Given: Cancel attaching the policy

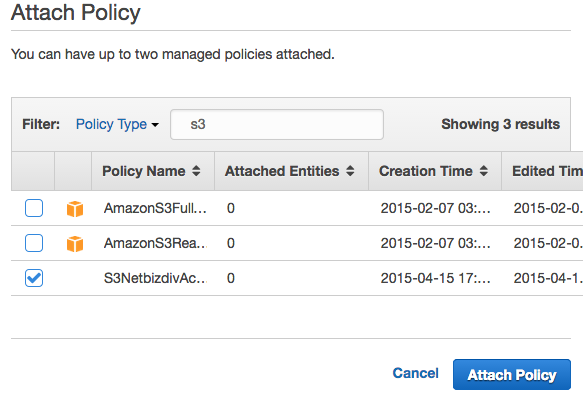Looking at the screenshot, I should 415,373.
